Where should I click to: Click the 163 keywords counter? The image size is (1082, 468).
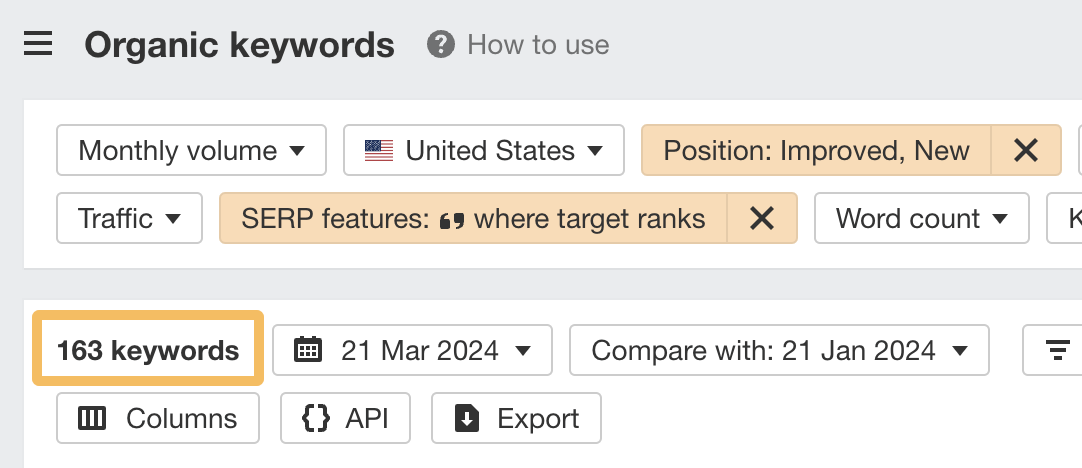[x=148, y=350]
